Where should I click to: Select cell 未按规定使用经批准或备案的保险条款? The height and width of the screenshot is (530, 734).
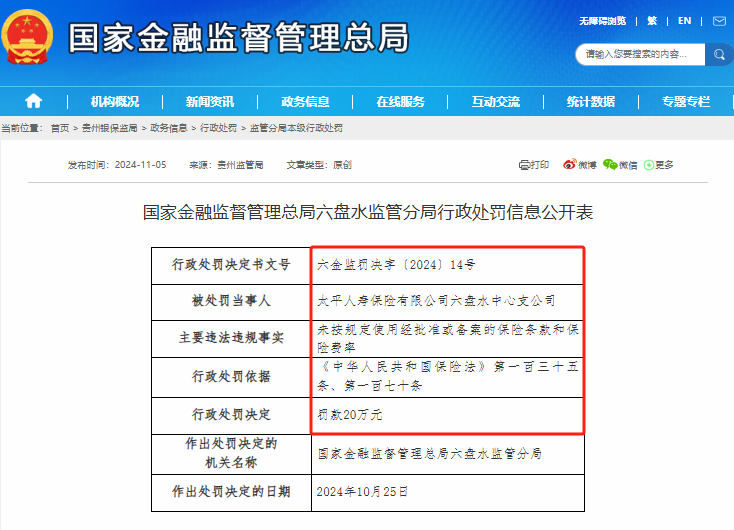448,339
